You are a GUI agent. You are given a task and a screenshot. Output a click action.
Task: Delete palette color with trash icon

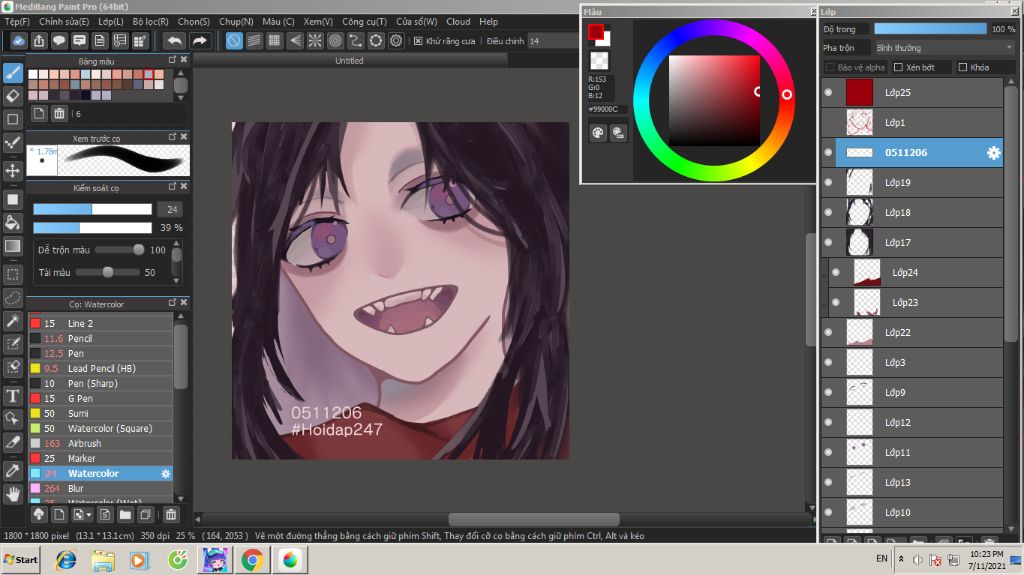click(x=59, y=114)
